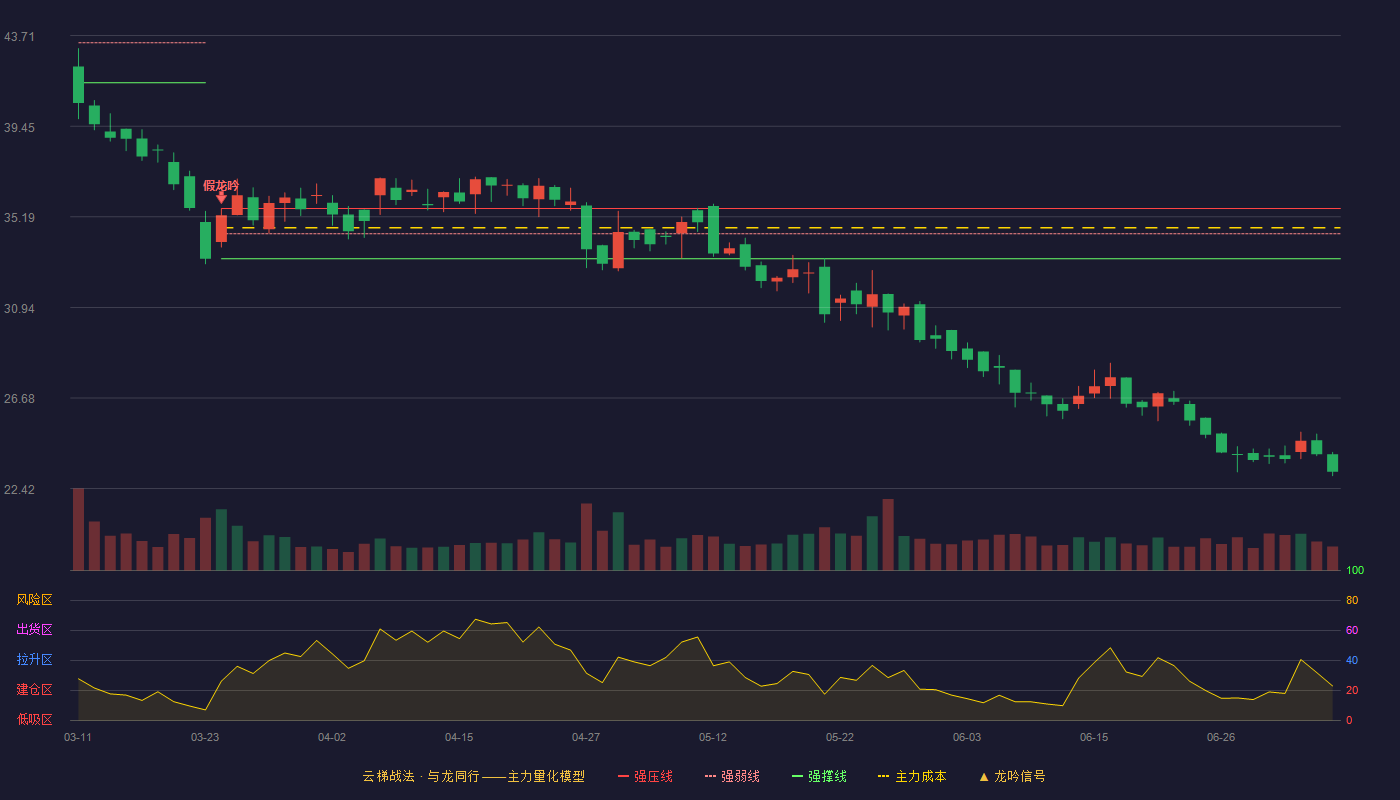Click the 26.68 price axis label
The image size is (1400, 800).
point(19,399)
